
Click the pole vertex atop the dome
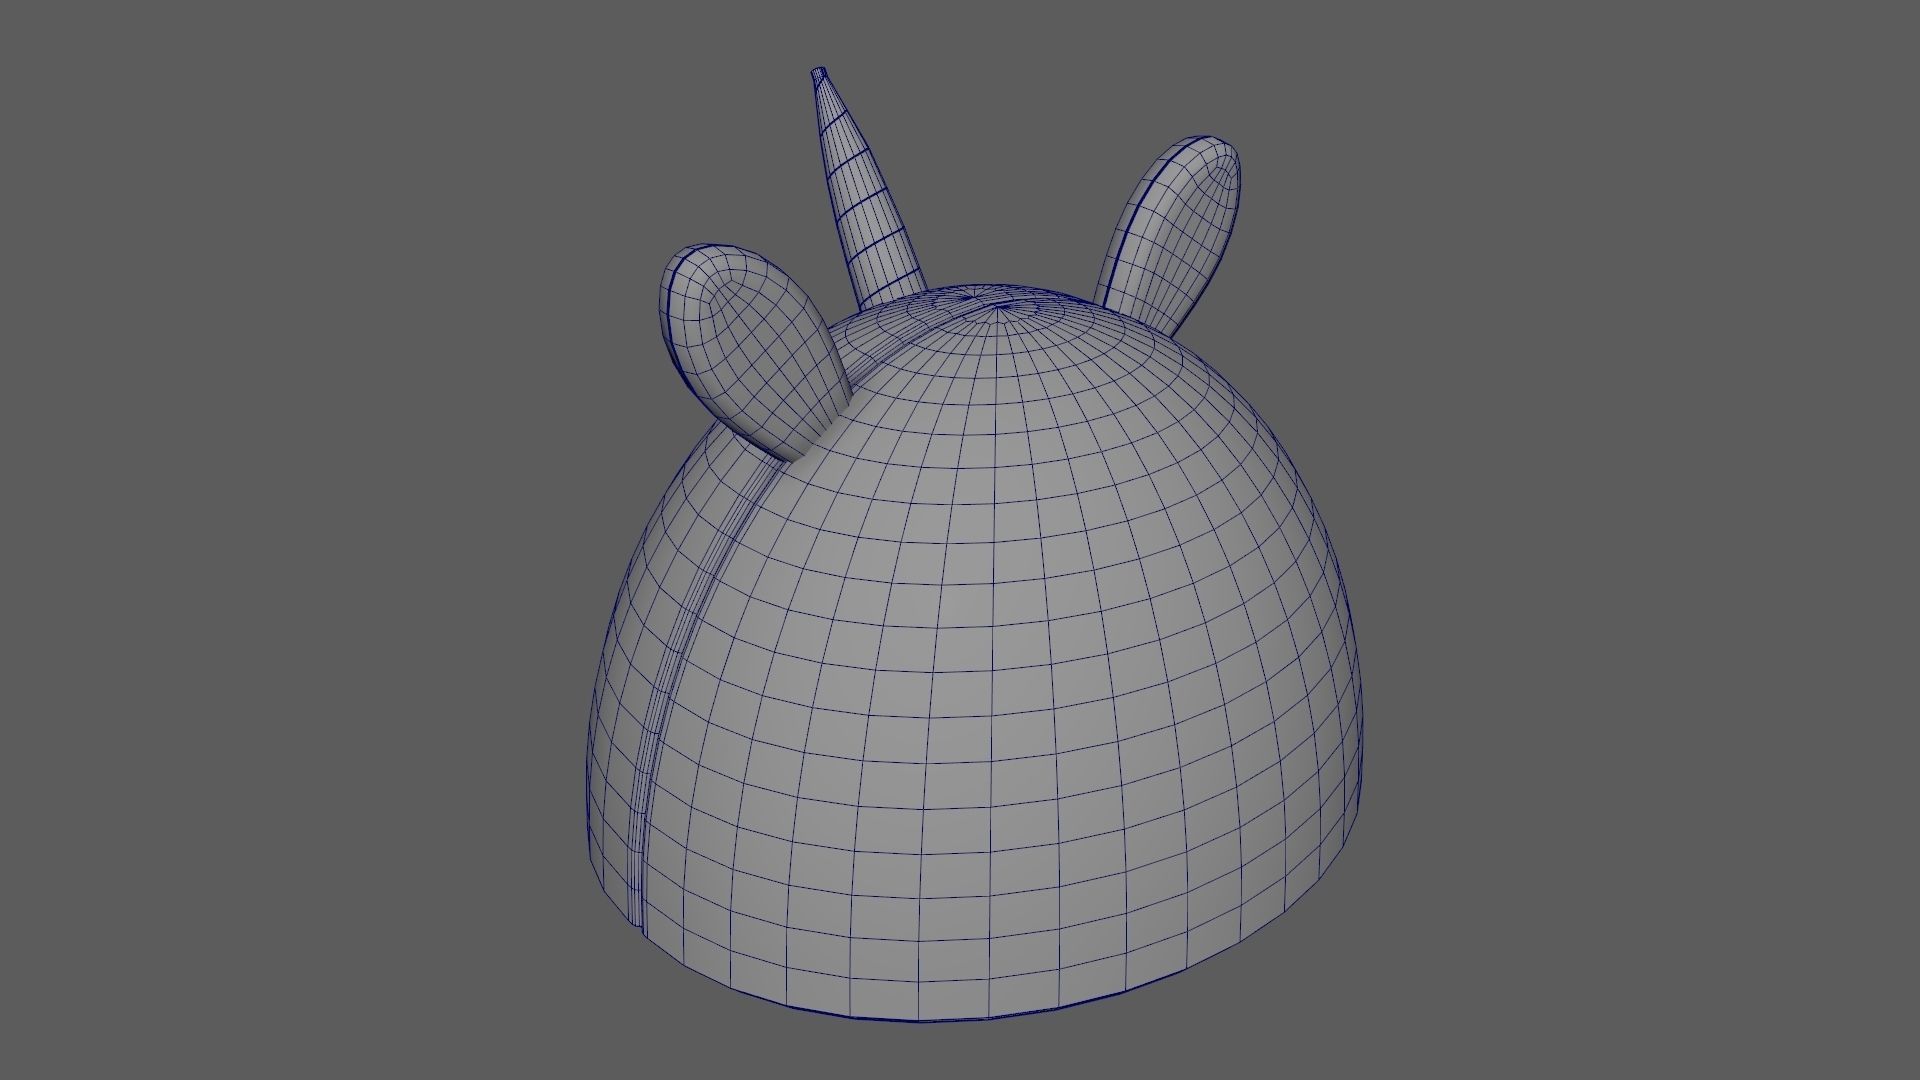998,308
